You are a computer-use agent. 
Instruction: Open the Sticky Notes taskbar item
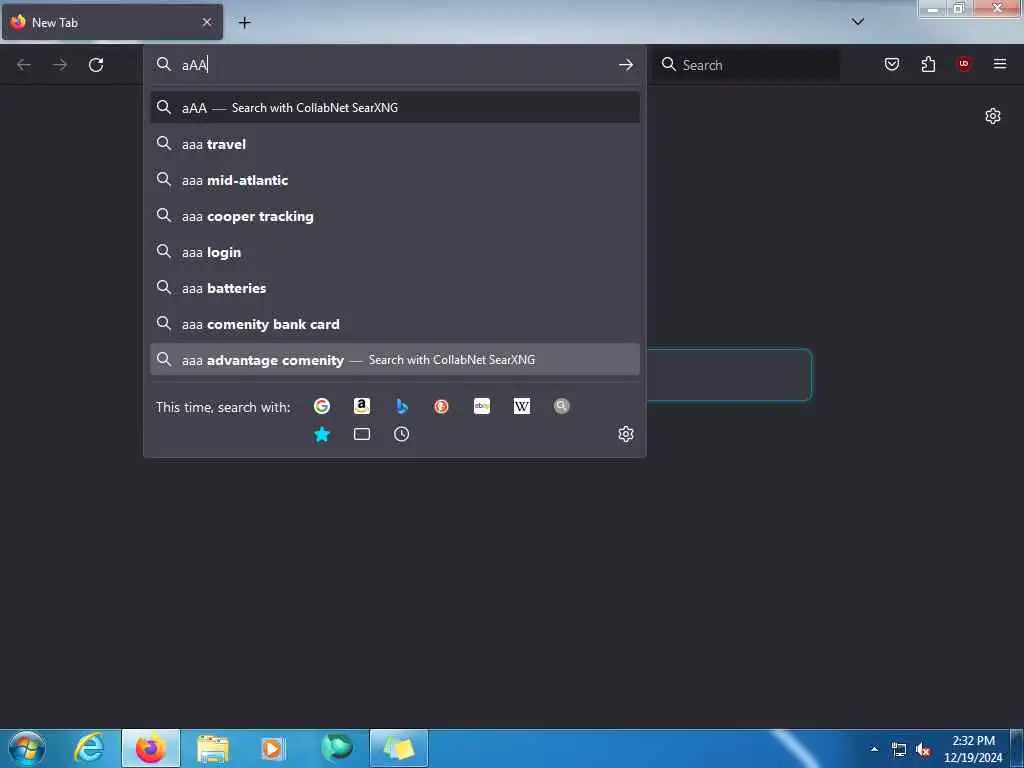399,748
